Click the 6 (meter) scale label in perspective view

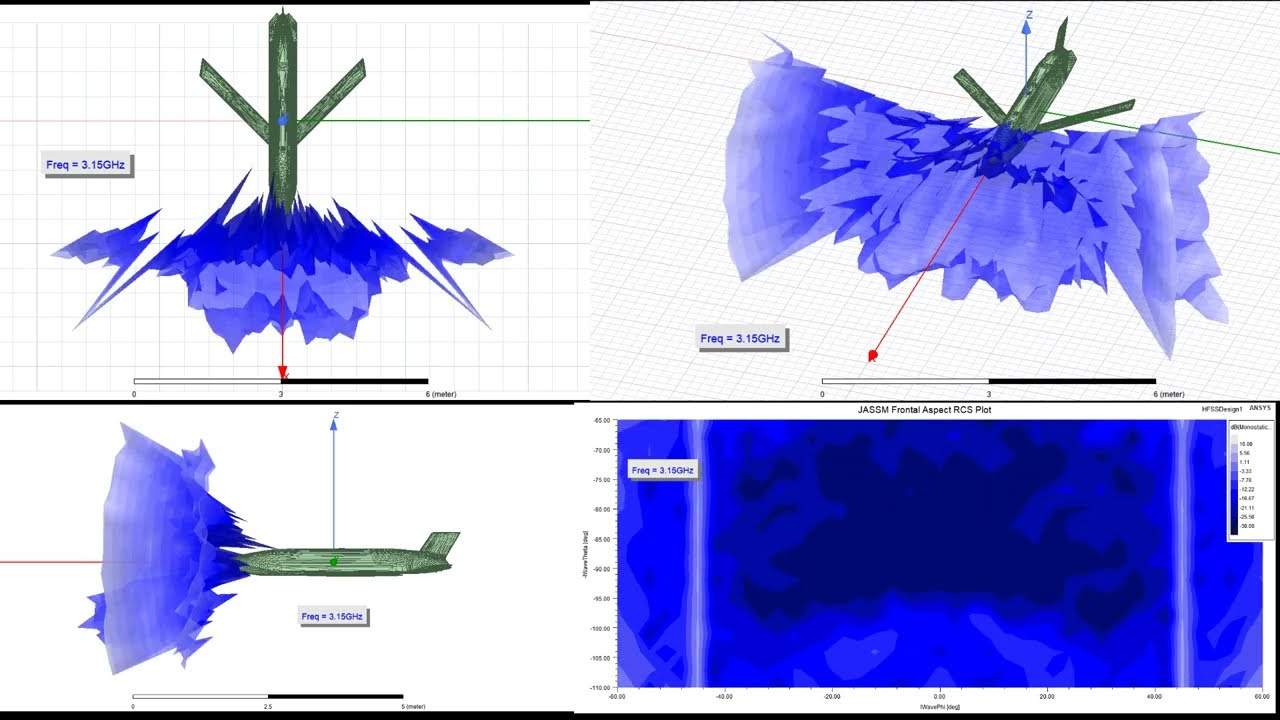pos(1169,394)
